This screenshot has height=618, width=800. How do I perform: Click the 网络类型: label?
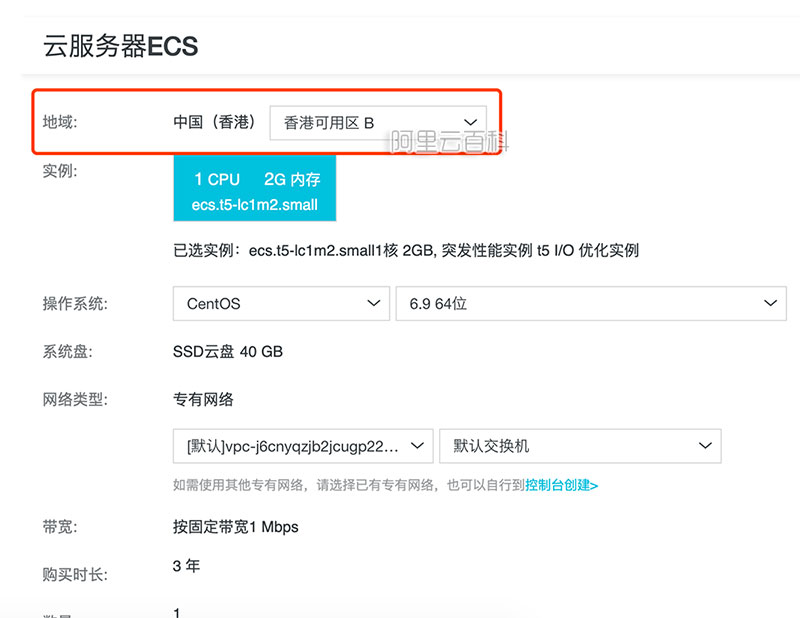75,399
